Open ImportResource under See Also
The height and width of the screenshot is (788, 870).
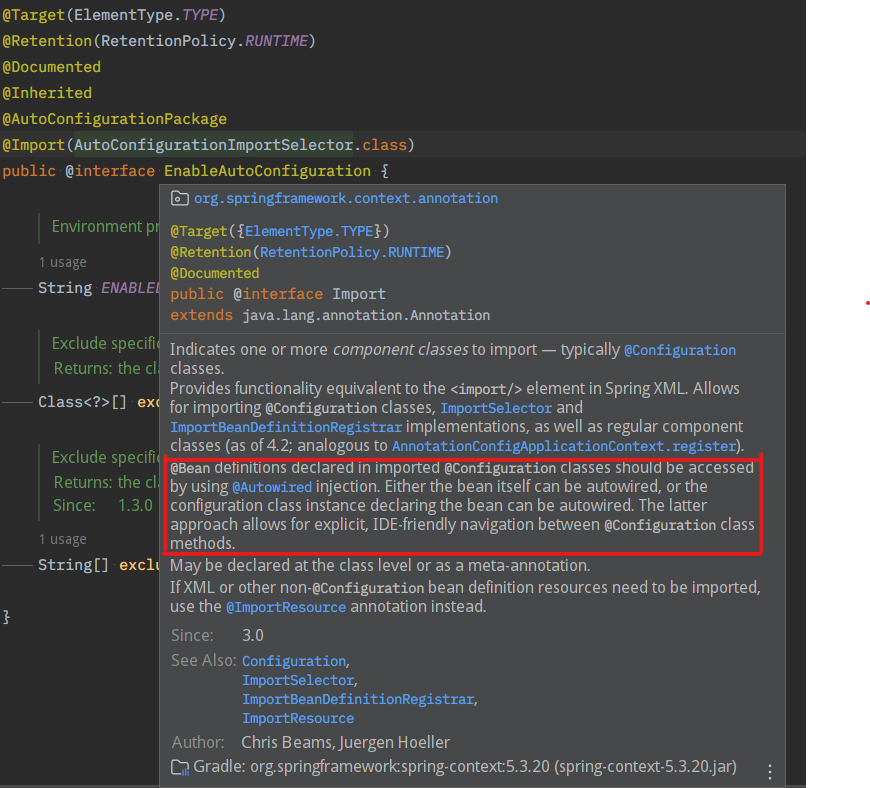tap(297, 718)
